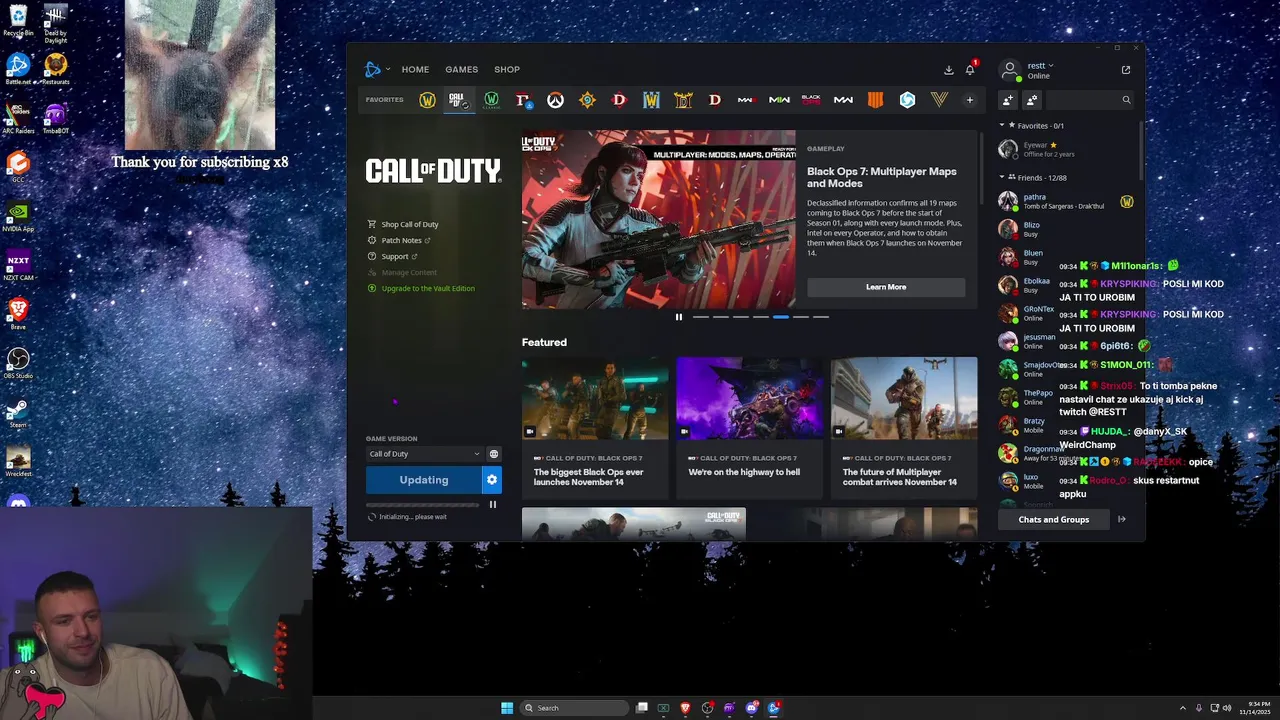Open Brave browser from taskbar
This screenshot has width=1280, height=720.
(685, 708)
